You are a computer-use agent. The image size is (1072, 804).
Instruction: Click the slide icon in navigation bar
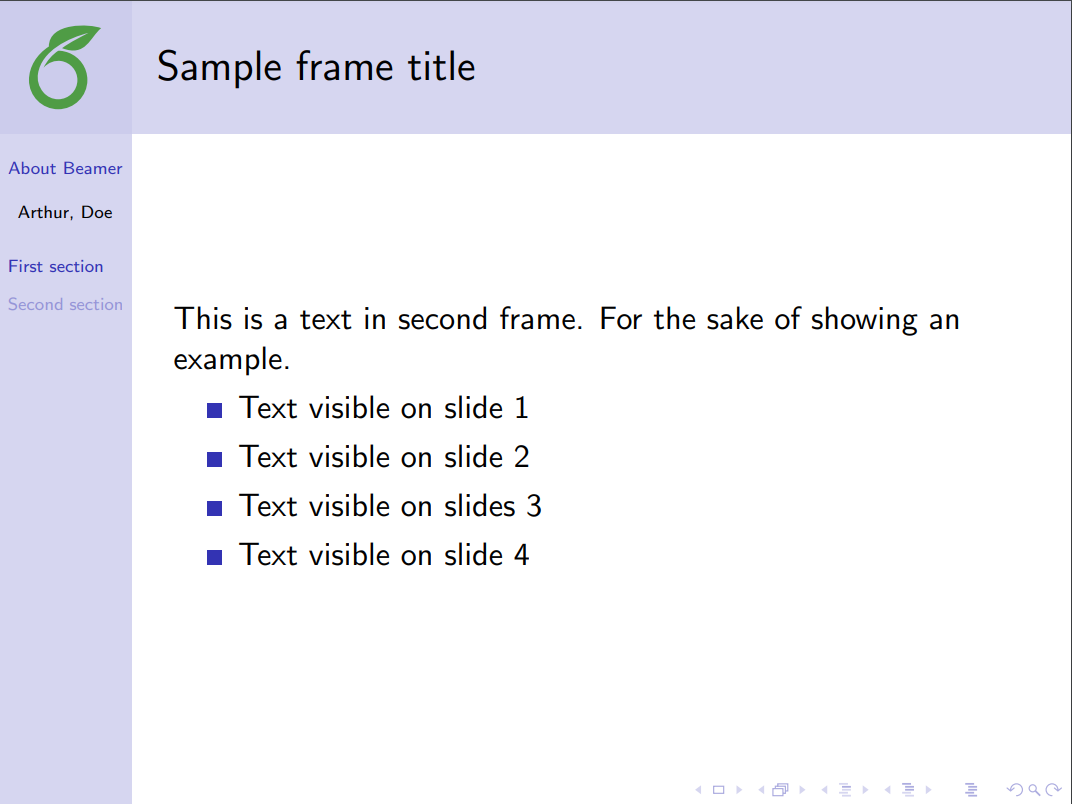[718, 790]
